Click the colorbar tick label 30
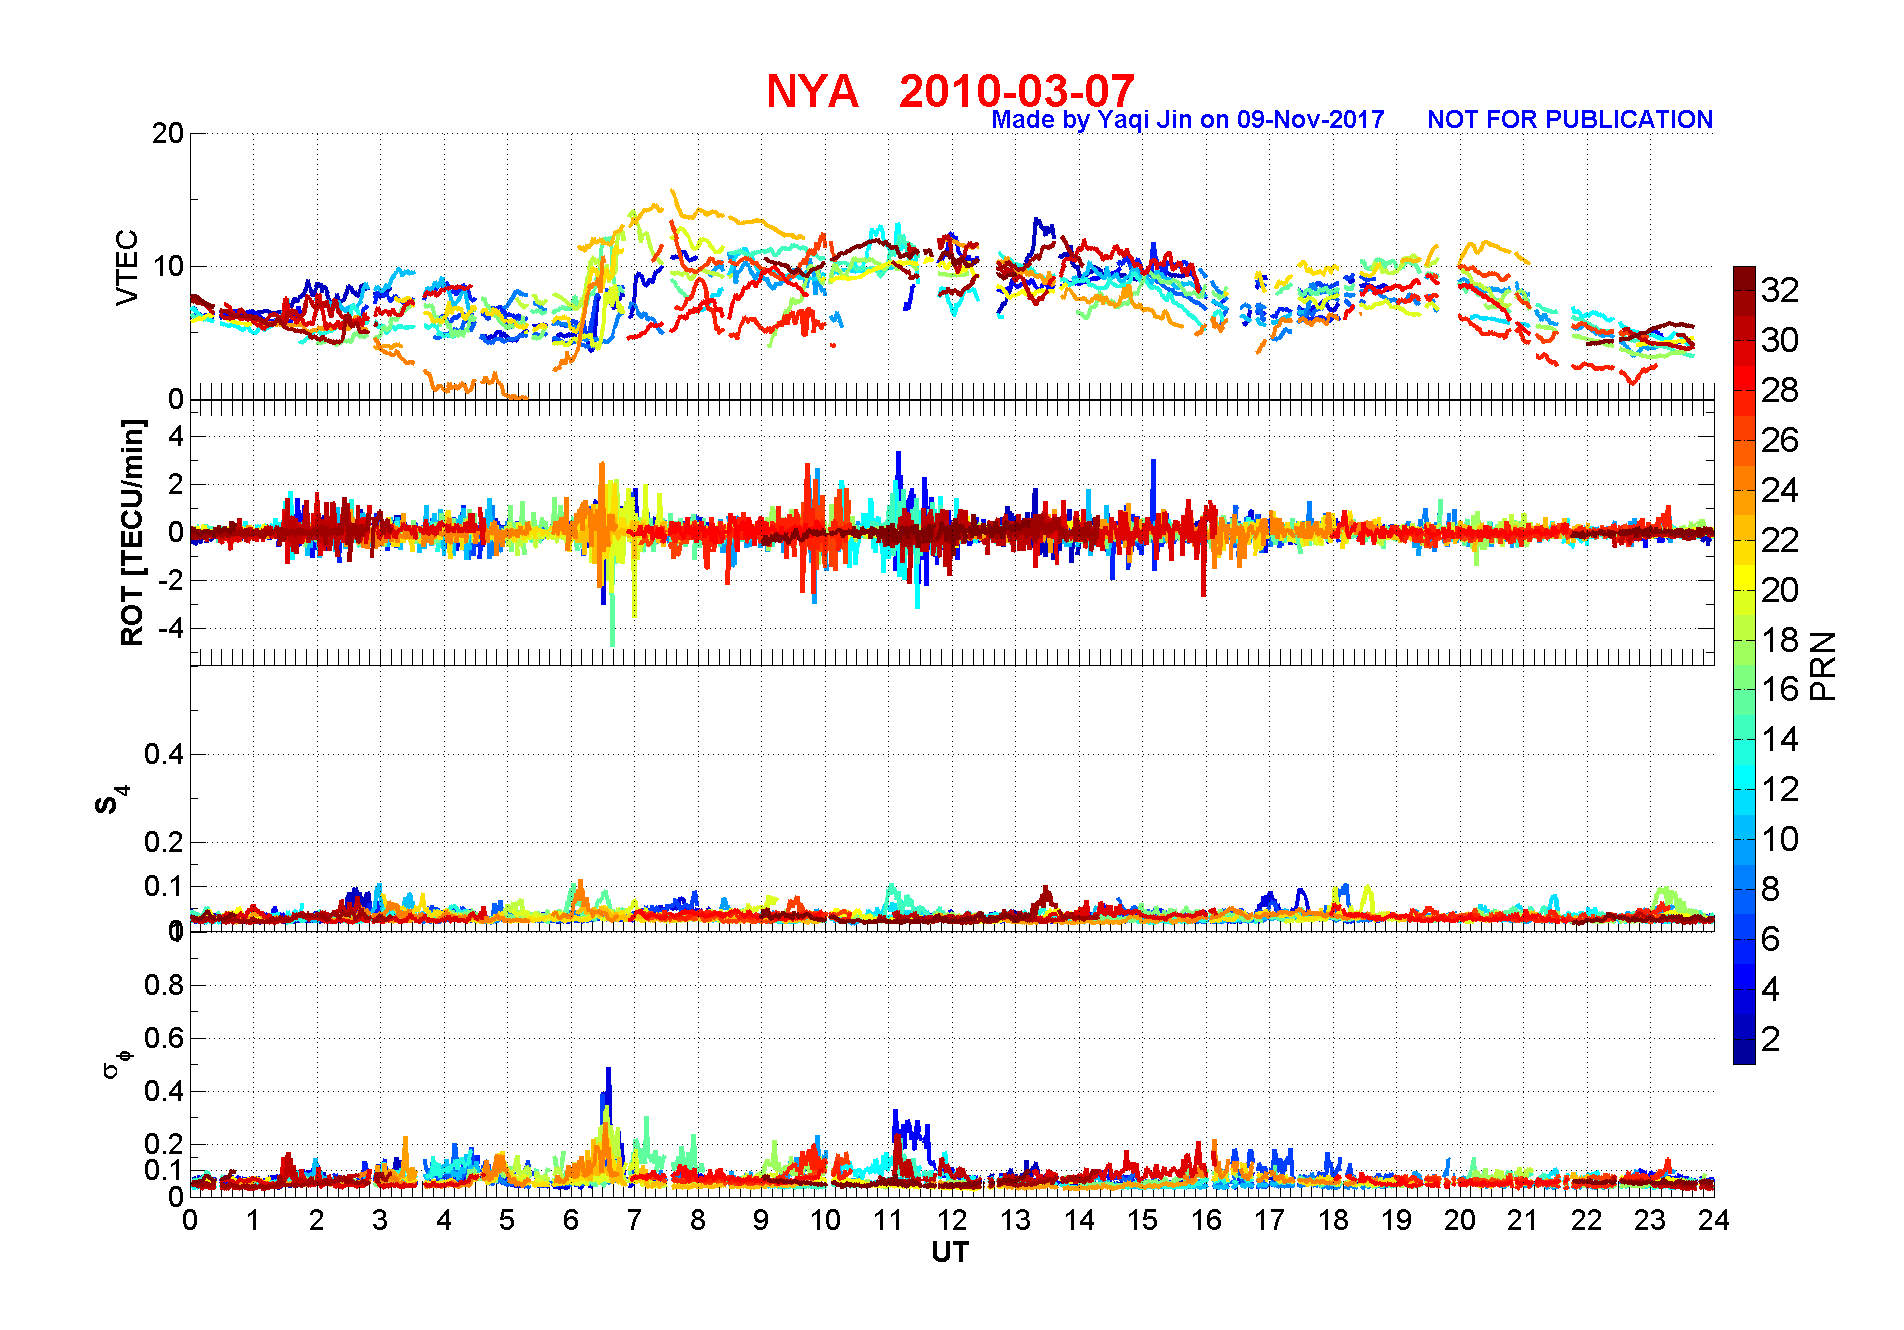This screenshot has width=1904, height=1330. click(1780, 340)
